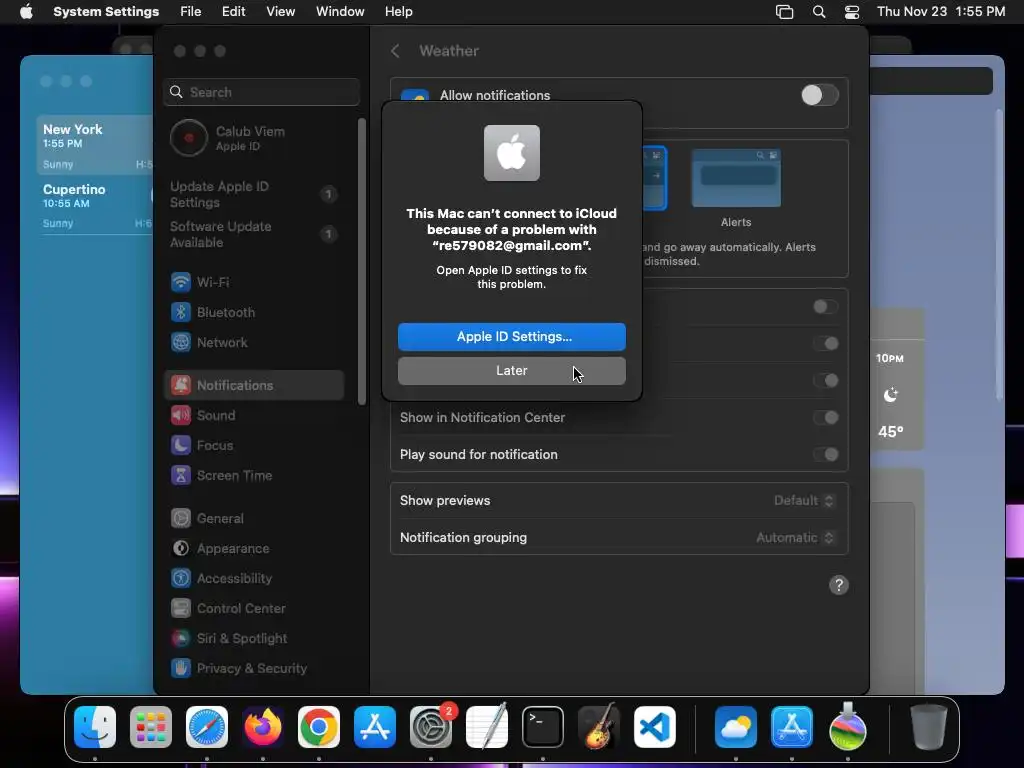Image resolution: width=1024 pixels, height=768 pixels.
Task: Select New York in the Weather window
Action: [95, 146]
